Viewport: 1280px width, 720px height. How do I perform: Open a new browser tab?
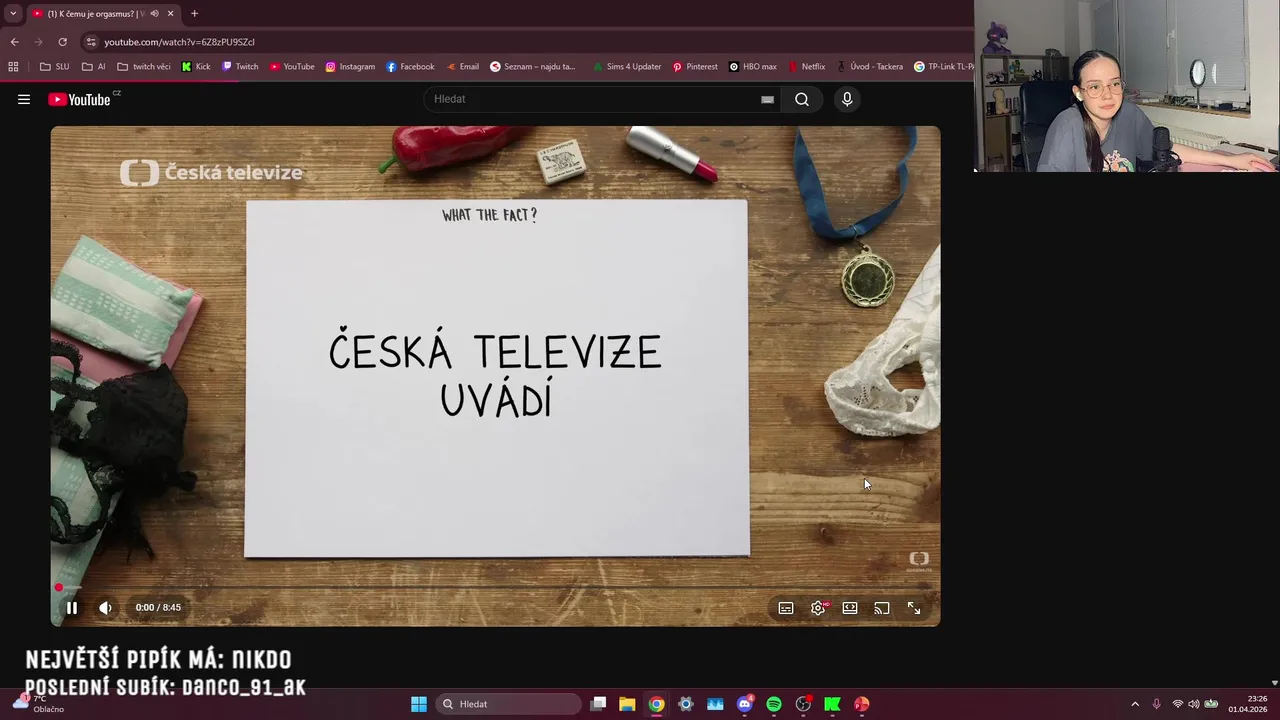tap(194, 14)
